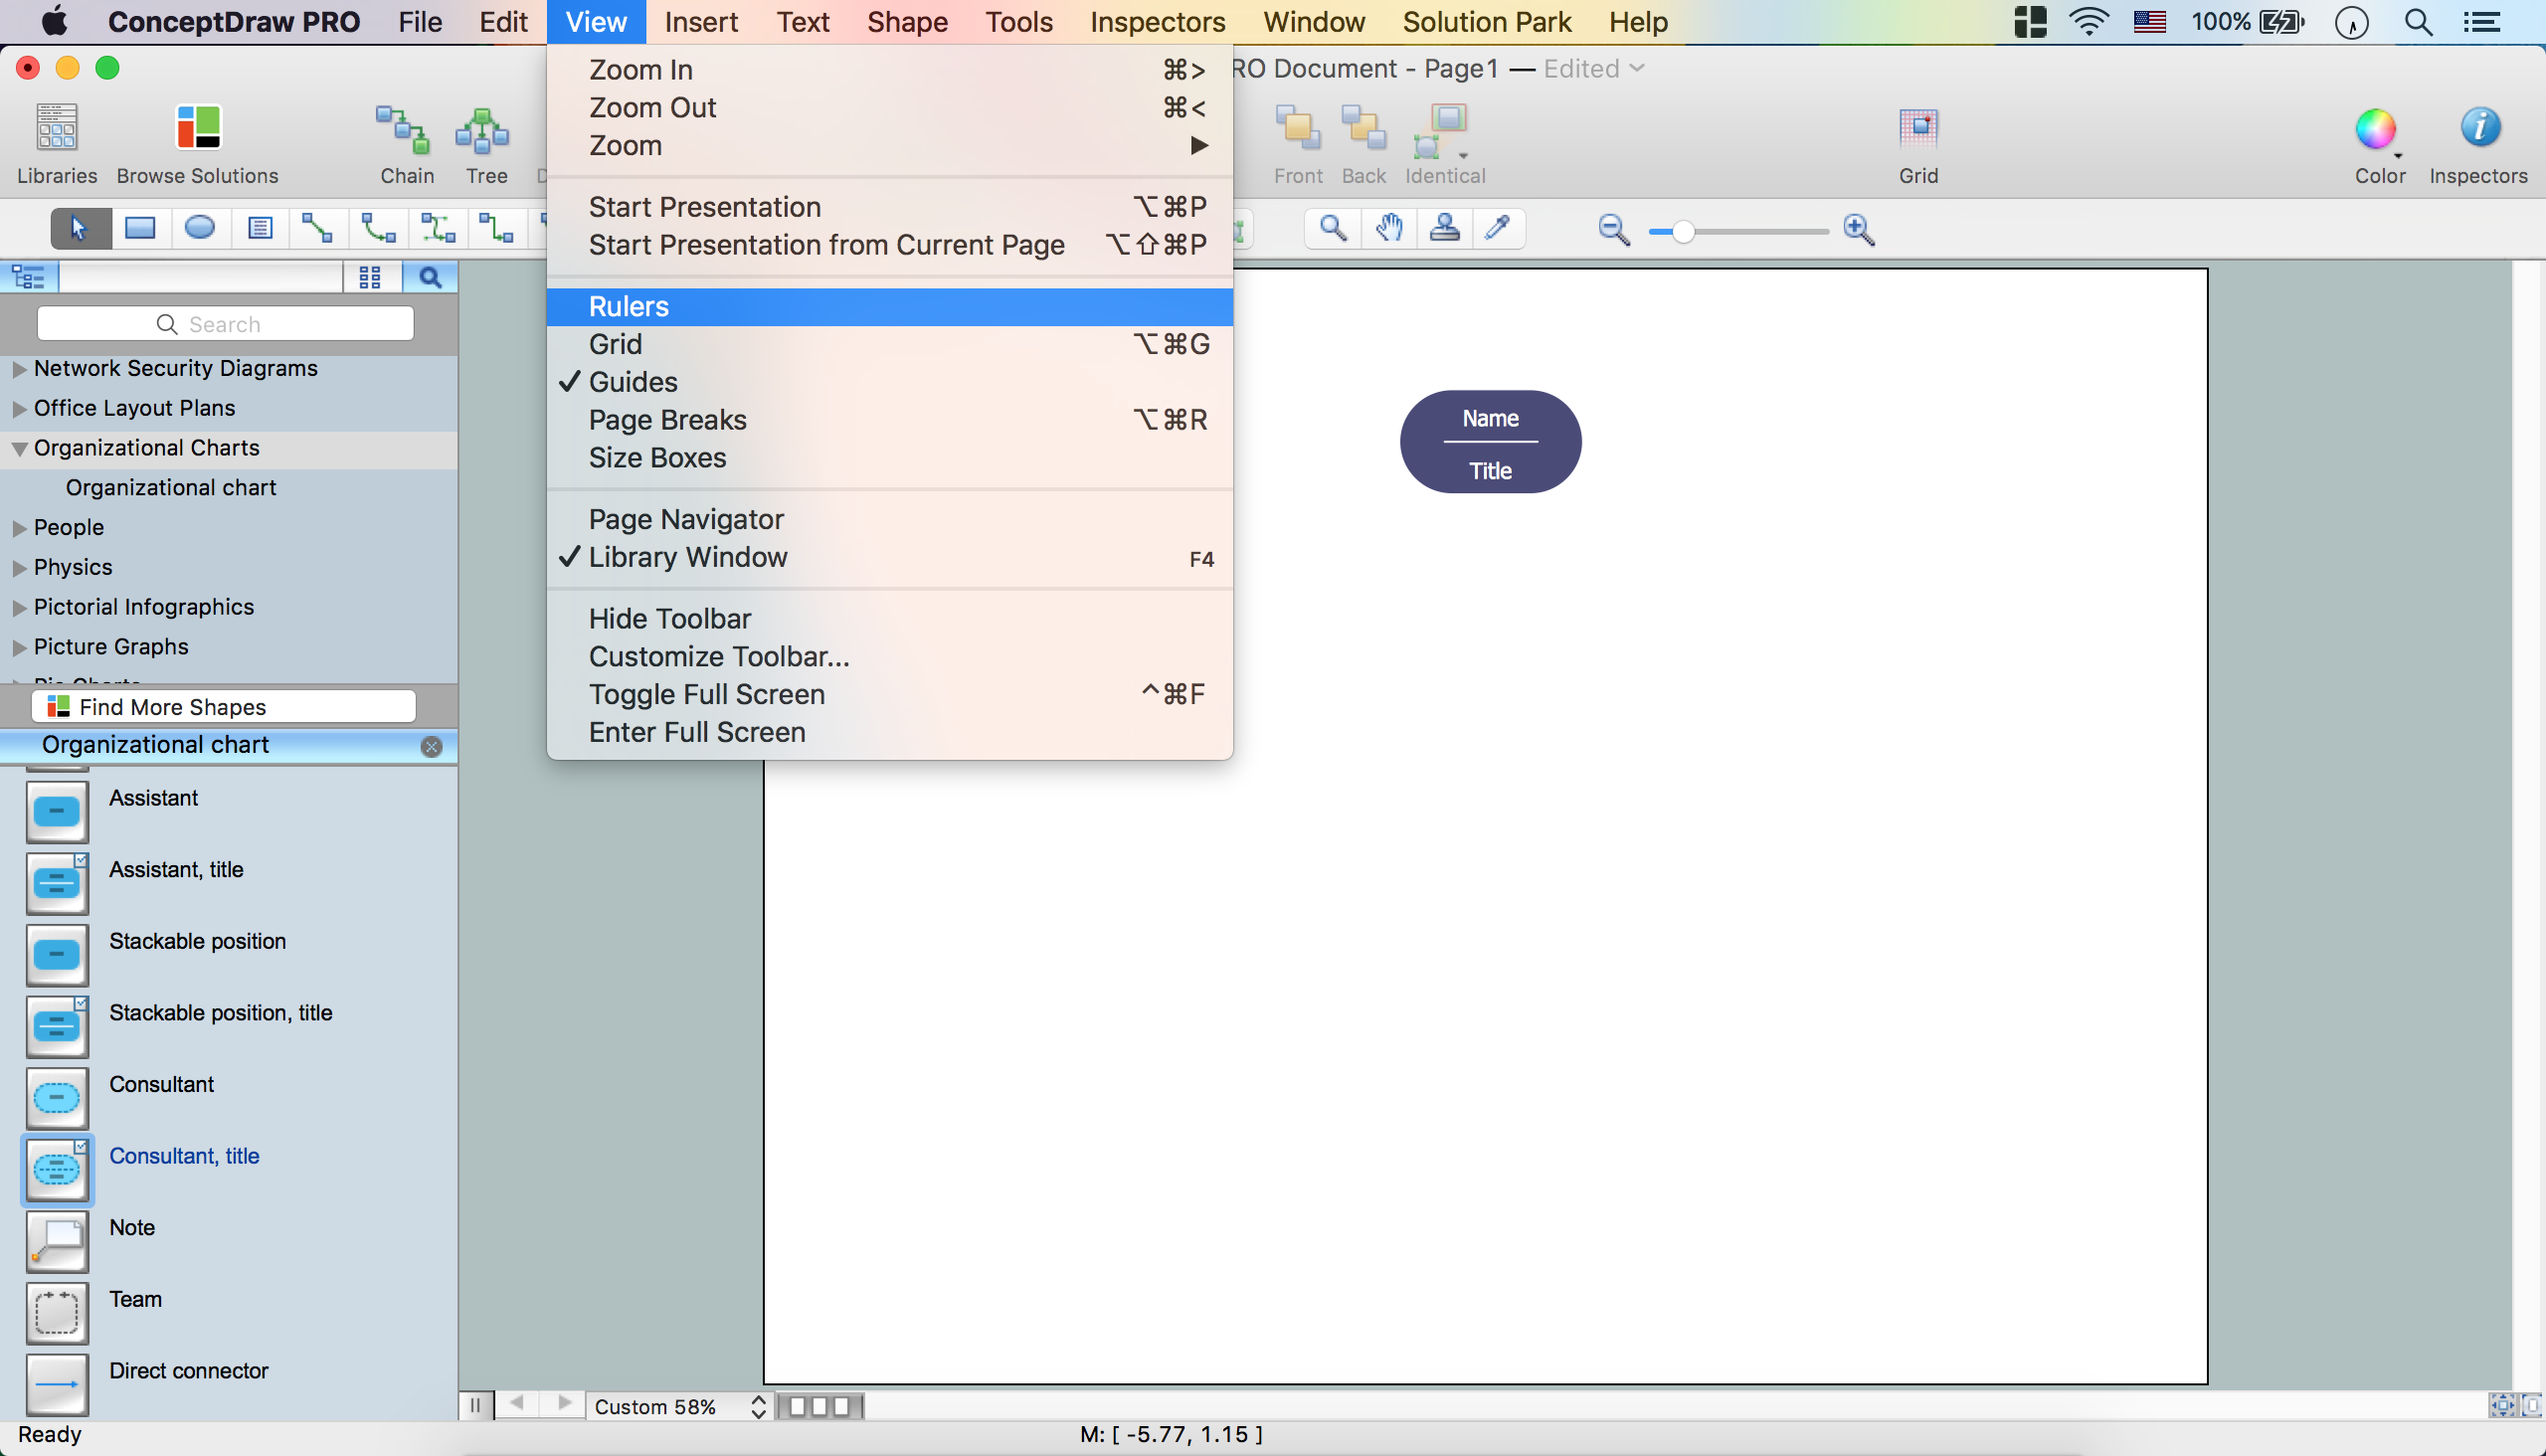Enable Rulers in the View menu

pyautogui.click(x=628, y=306)
